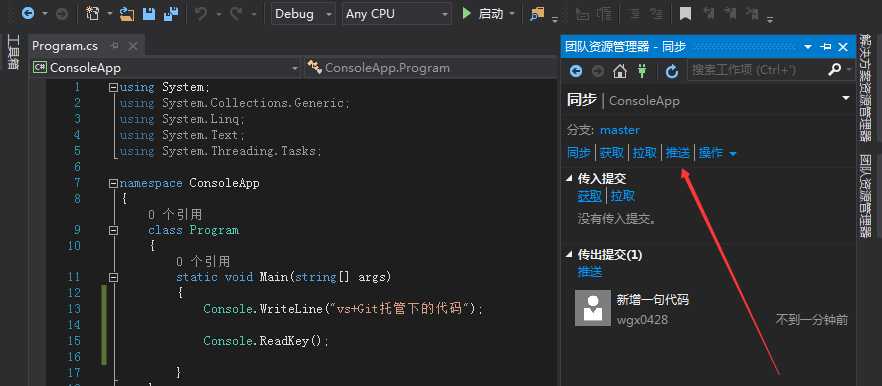Screen dimensions: 882x386
Task: Click the green plug connection icon
Action: (x=642, y=71)
